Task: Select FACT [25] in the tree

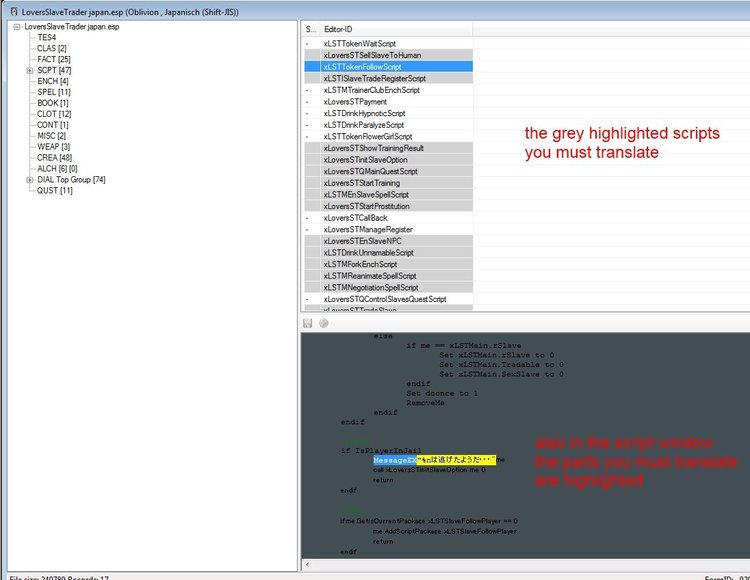Action: (x=54, y=59)
